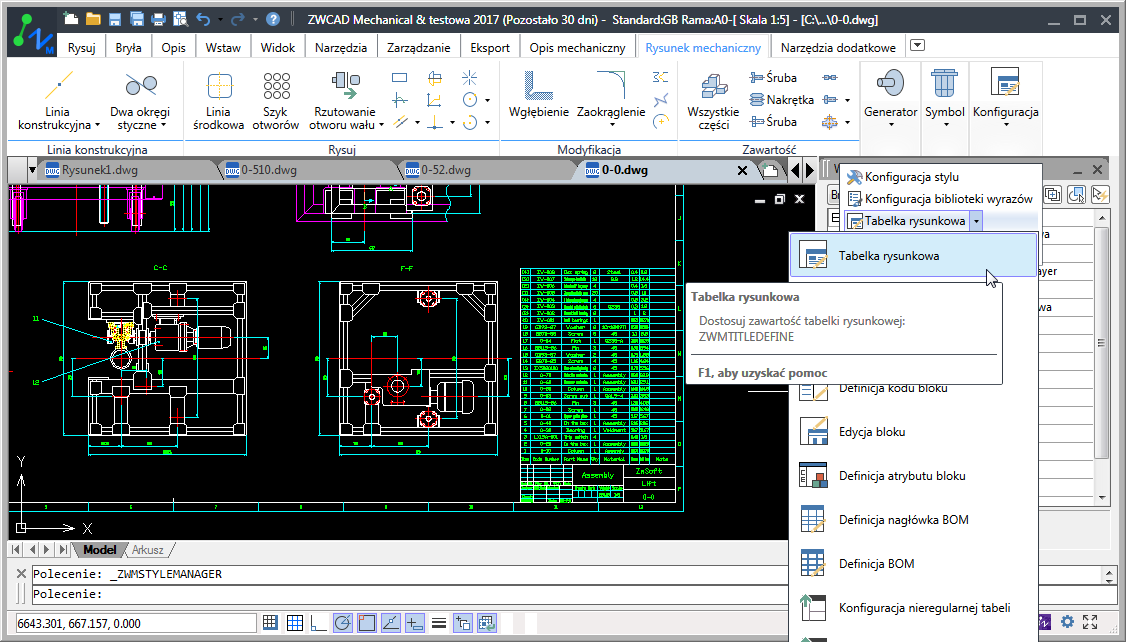The image size is (1126, 642).
Task: Open the Generator dropdown arrow
Action: click(891, 125)
